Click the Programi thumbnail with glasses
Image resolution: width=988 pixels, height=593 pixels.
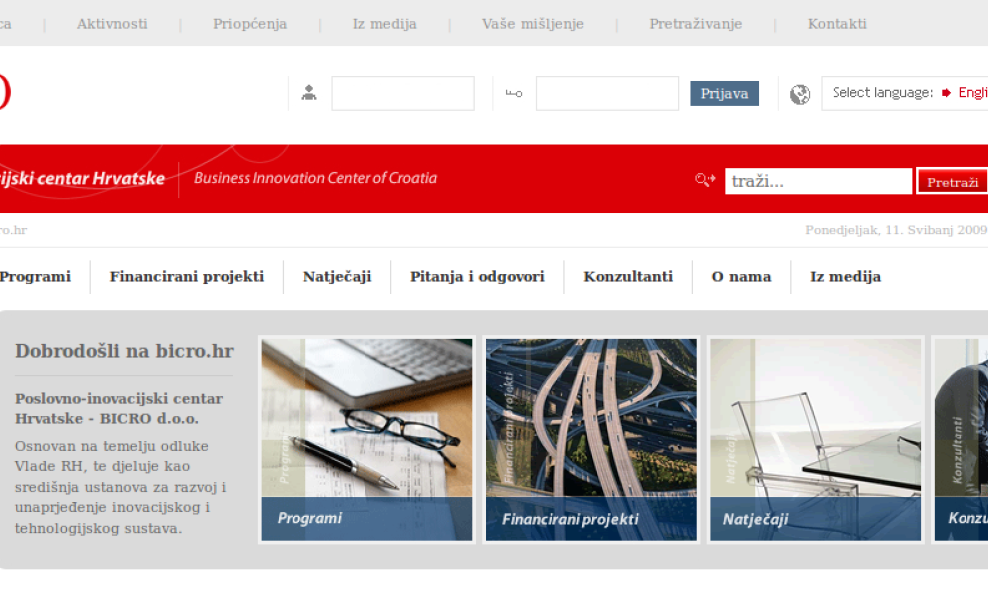(x=367, y=439)
